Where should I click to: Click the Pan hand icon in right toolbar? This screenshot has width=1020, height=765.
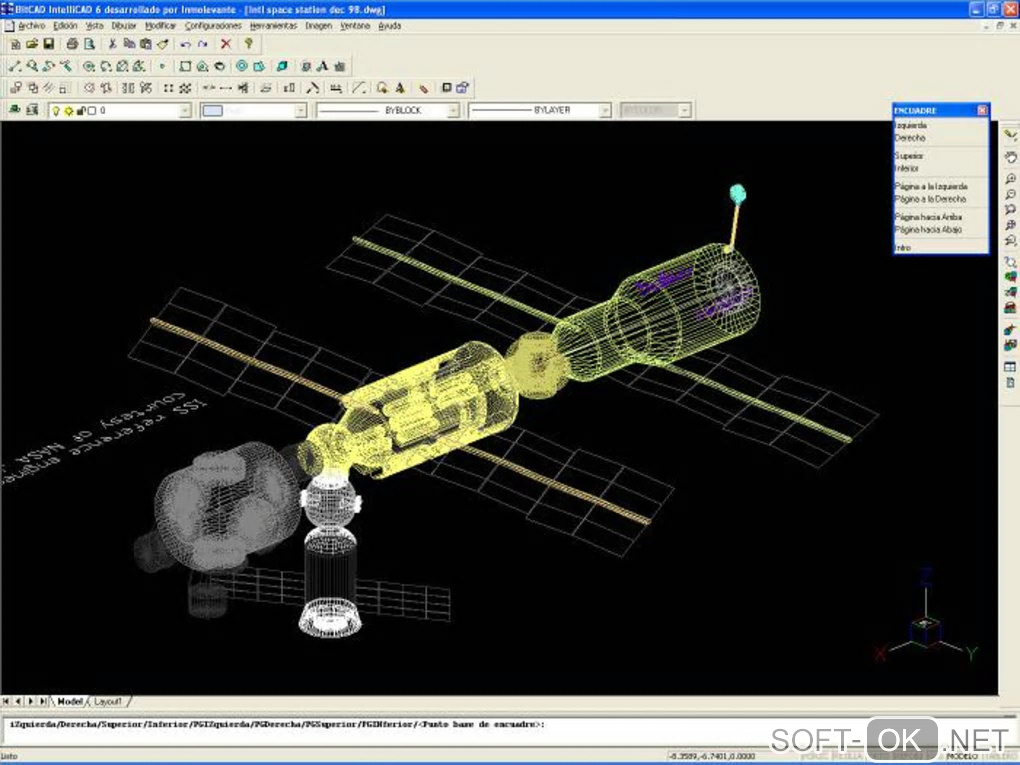[1010, 157]
